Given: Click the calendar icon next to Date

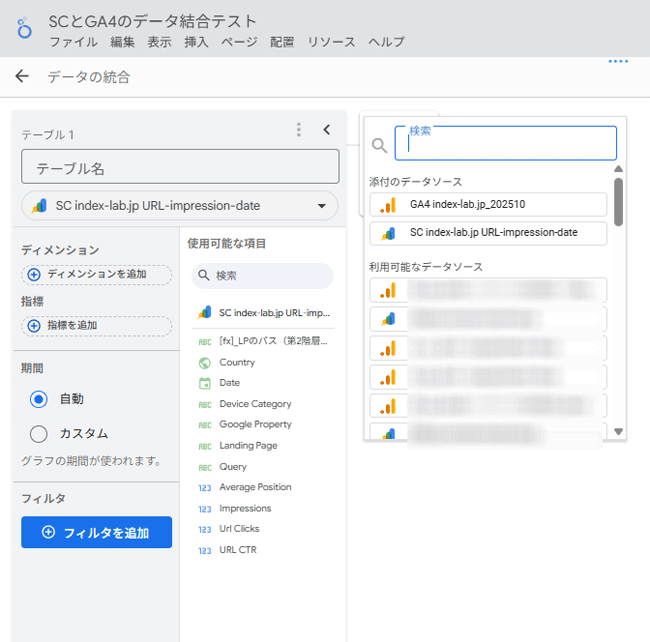Looking at the screenshot, I should coord(205,383).
